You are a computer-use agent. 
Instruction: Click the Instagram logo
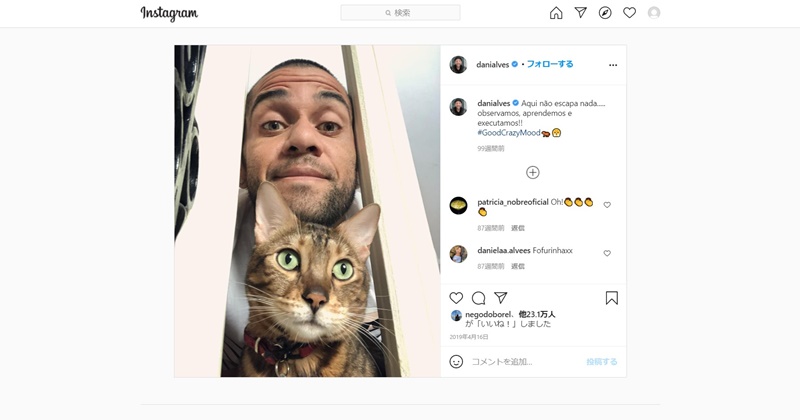click(169, 13)
